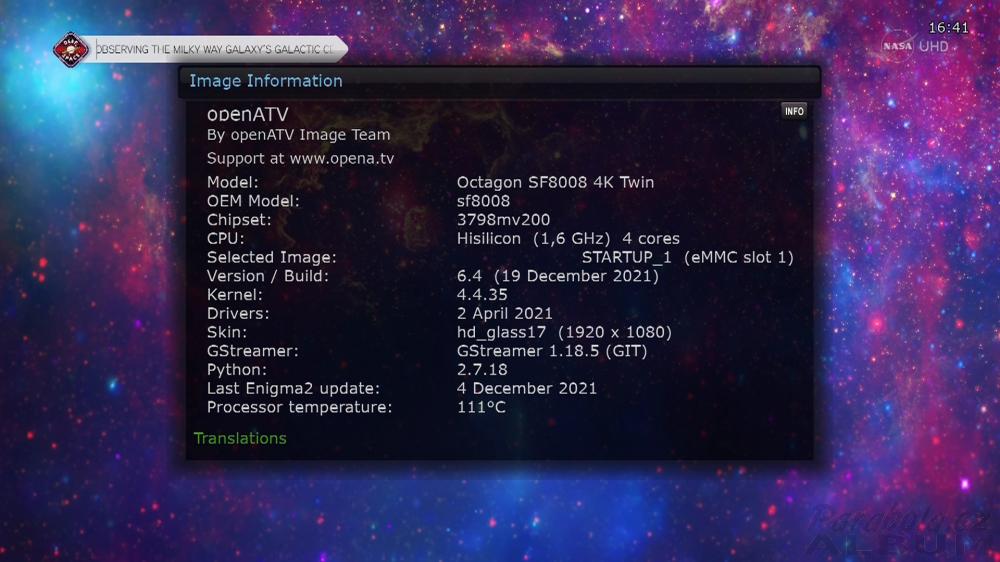Viewport: 1000px width, 562px height.
Task: Select the 'Chipset:' label
Action: [239, 219]
